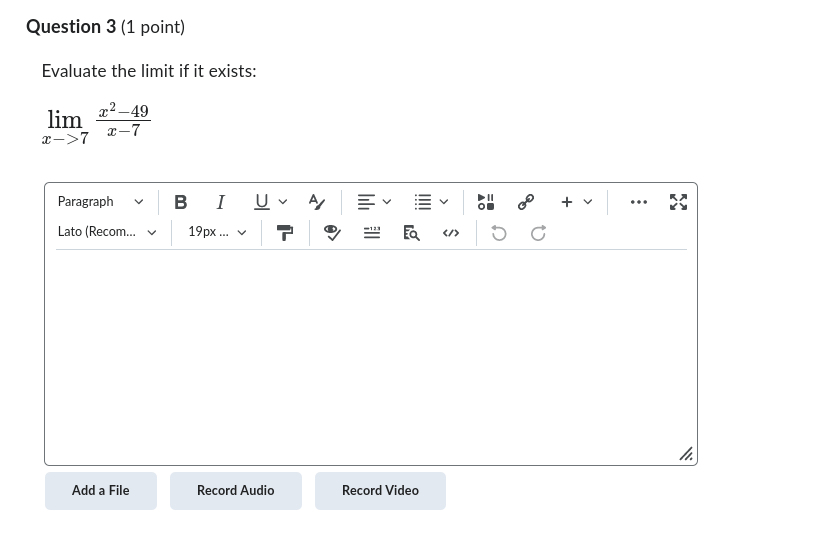Toggle bold formatting
This screenshot has height=535, width=816.
pos(181,202)
